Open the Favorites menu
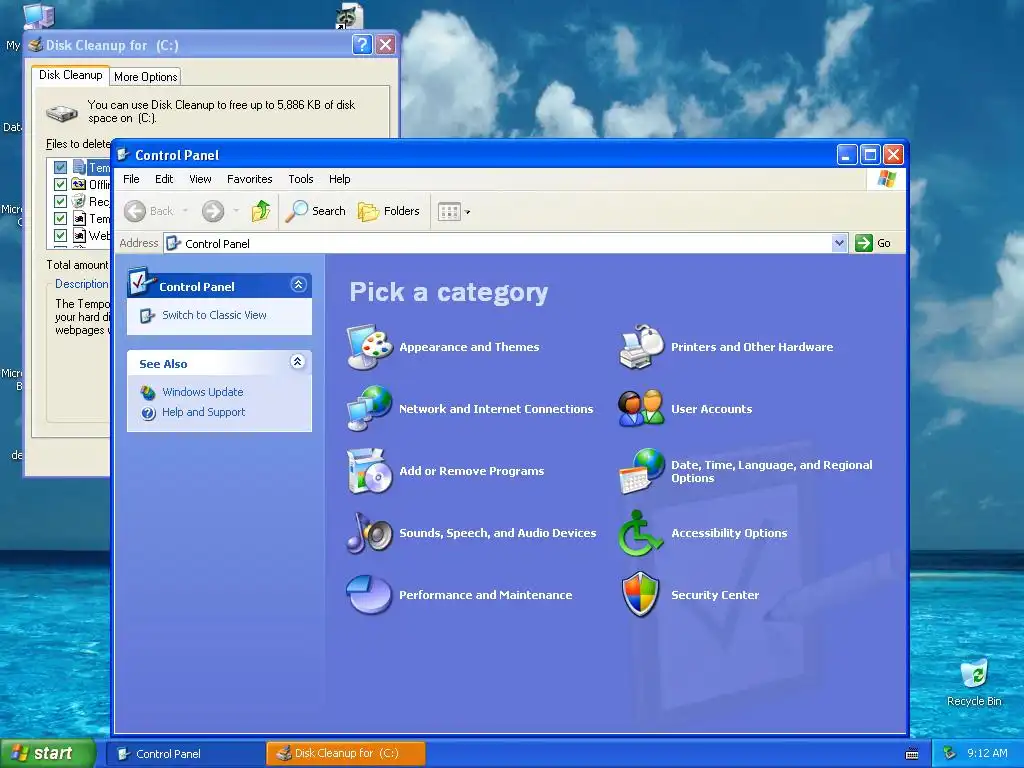The image size is (1024, 768). (x=249, y=179)
